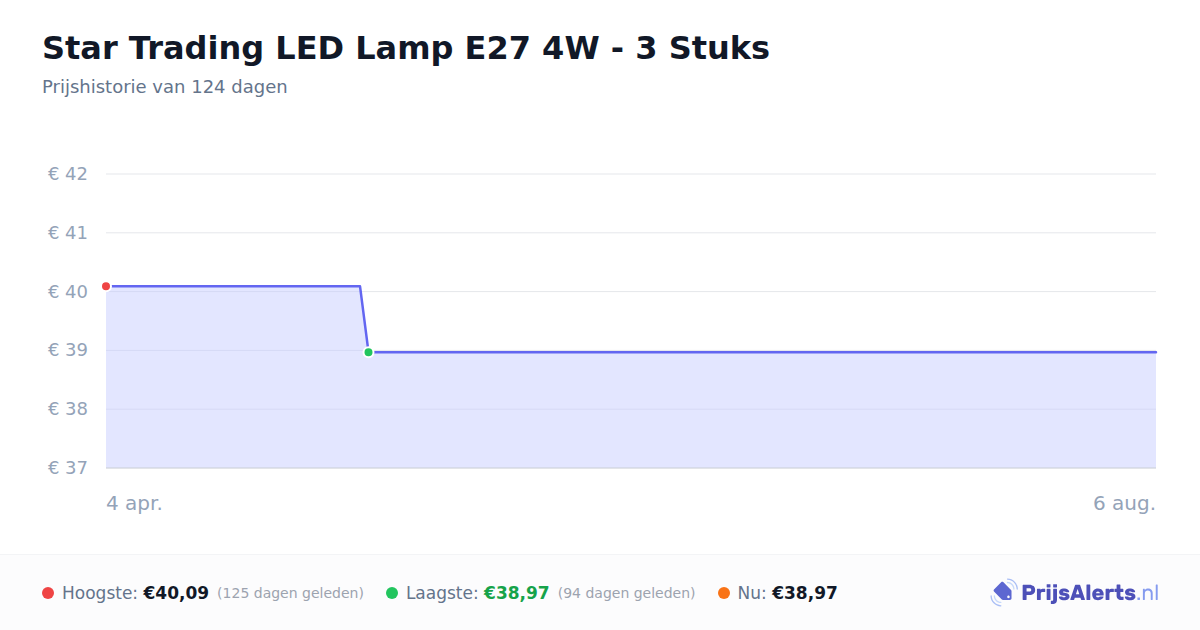Viewport: 1200px width, 630px height.
Task: Click the 6 aug. end date label
Action: (x=1124, y=504)
